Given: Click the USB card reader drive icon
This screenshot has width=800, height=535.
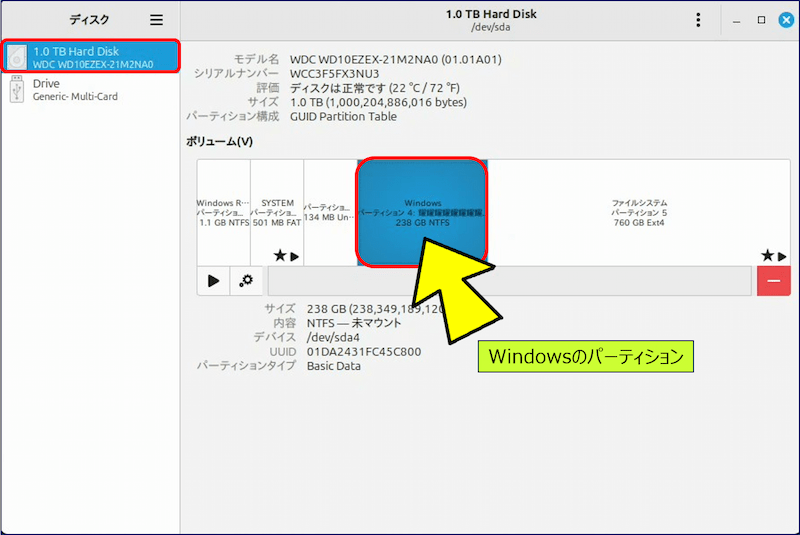Looking at the screenshot, I should (16, 90).
